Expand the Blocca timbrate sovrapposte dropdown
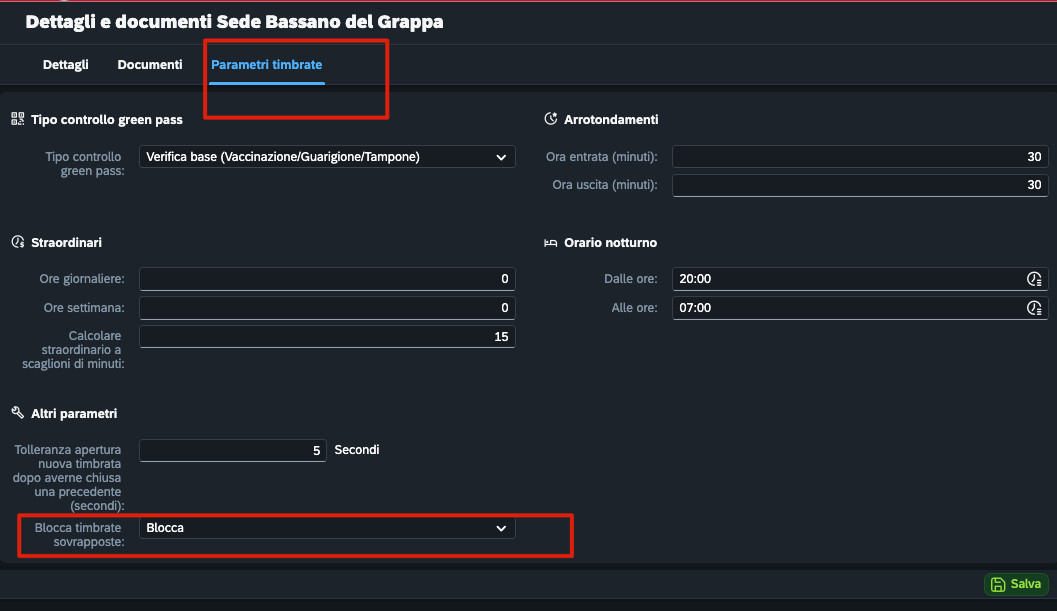The image size is (1057, 611). tap(501, 528)
